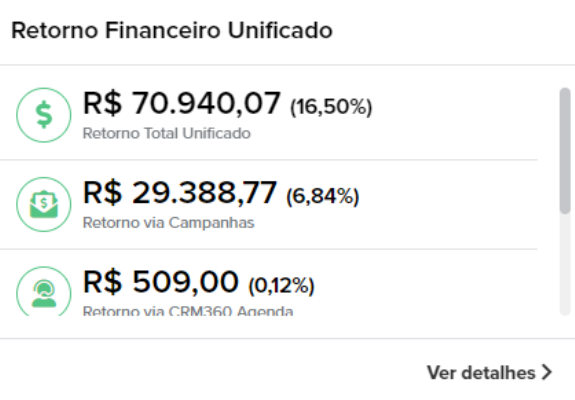The width and height of the screenshot is (575, 400).
Task: Click the 0,12% percentage
Action: 282,286
